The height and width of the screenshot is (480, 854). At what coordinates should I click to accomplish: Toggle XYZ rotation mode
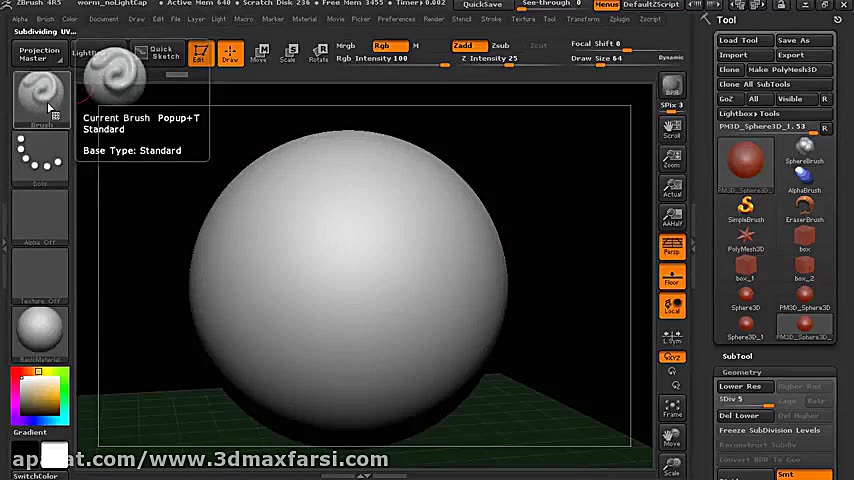672,357
